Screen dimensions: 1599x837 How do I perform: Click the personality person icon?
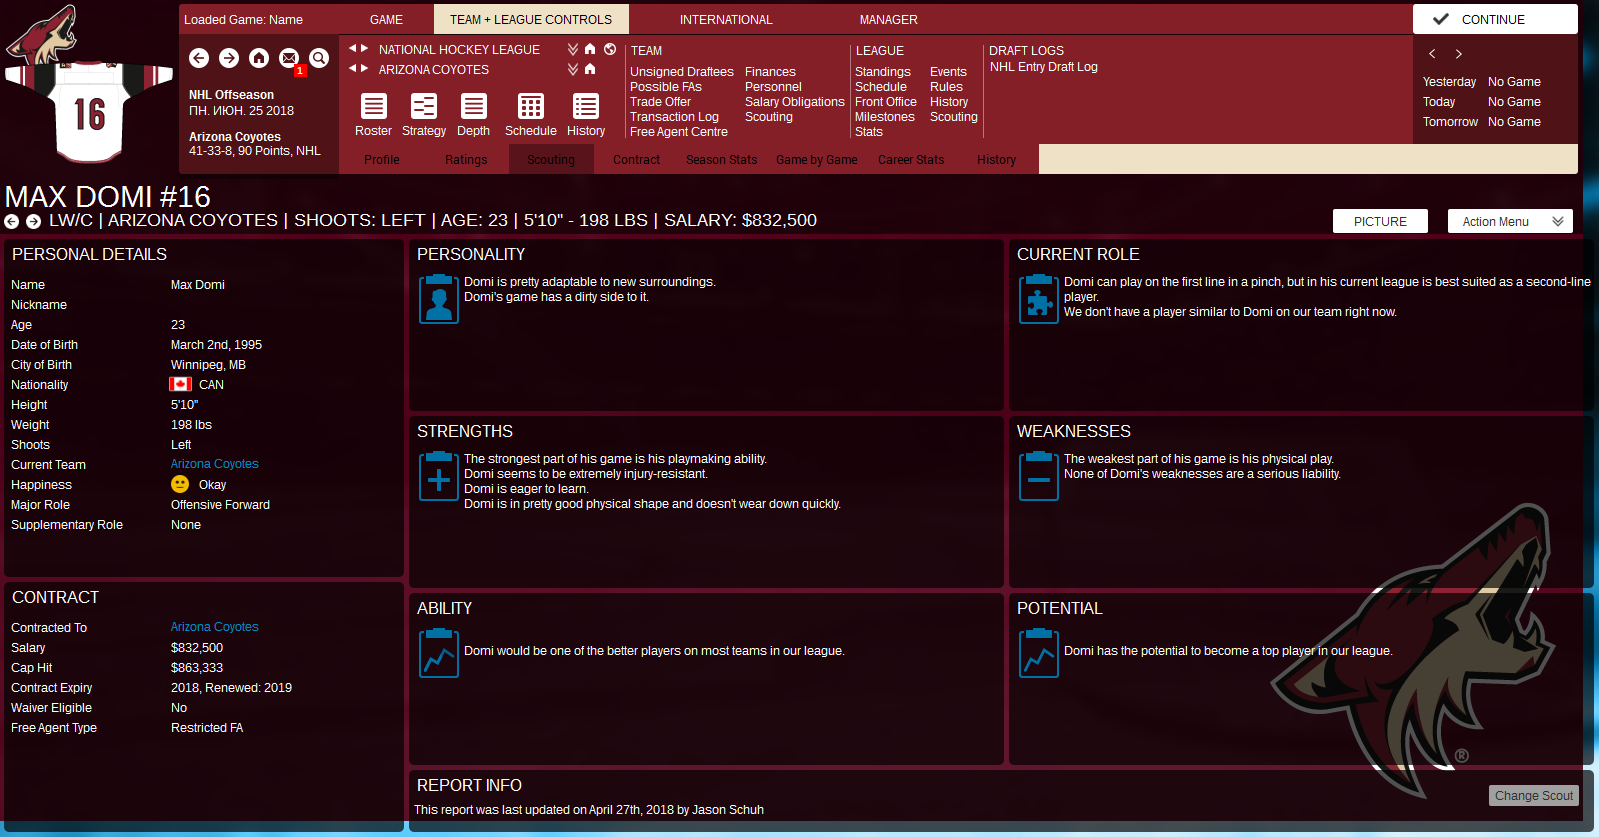[x=439, y=299]
